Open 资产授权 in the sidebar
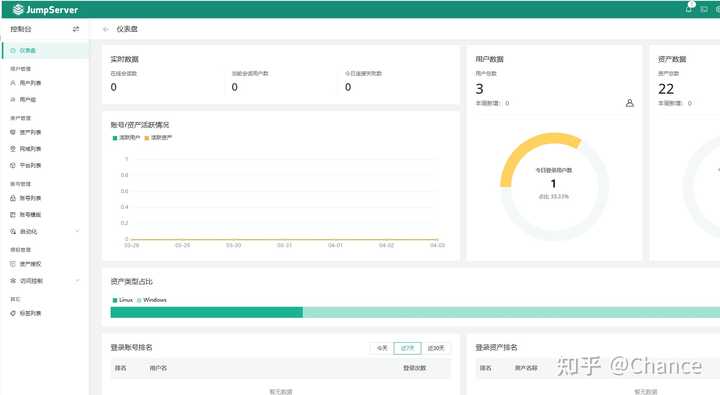This screenshot has height=395, width=720. tap(30, 264)
